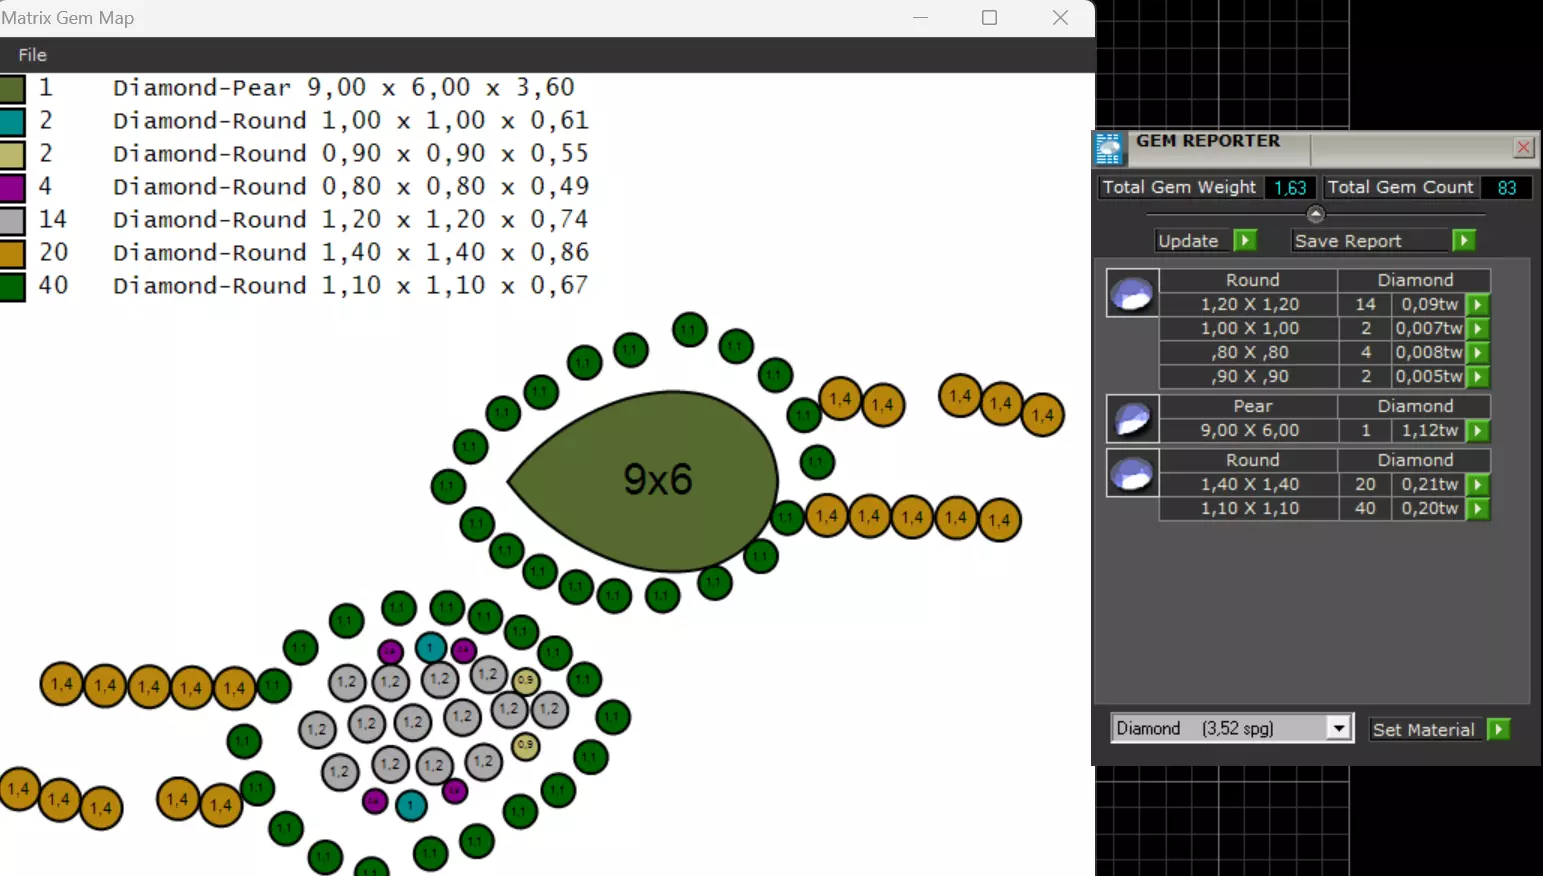Screen dimensions: 1543x876
Task: Click the 1,12tw pear weight cell
Action: (x=1429, y=430)
